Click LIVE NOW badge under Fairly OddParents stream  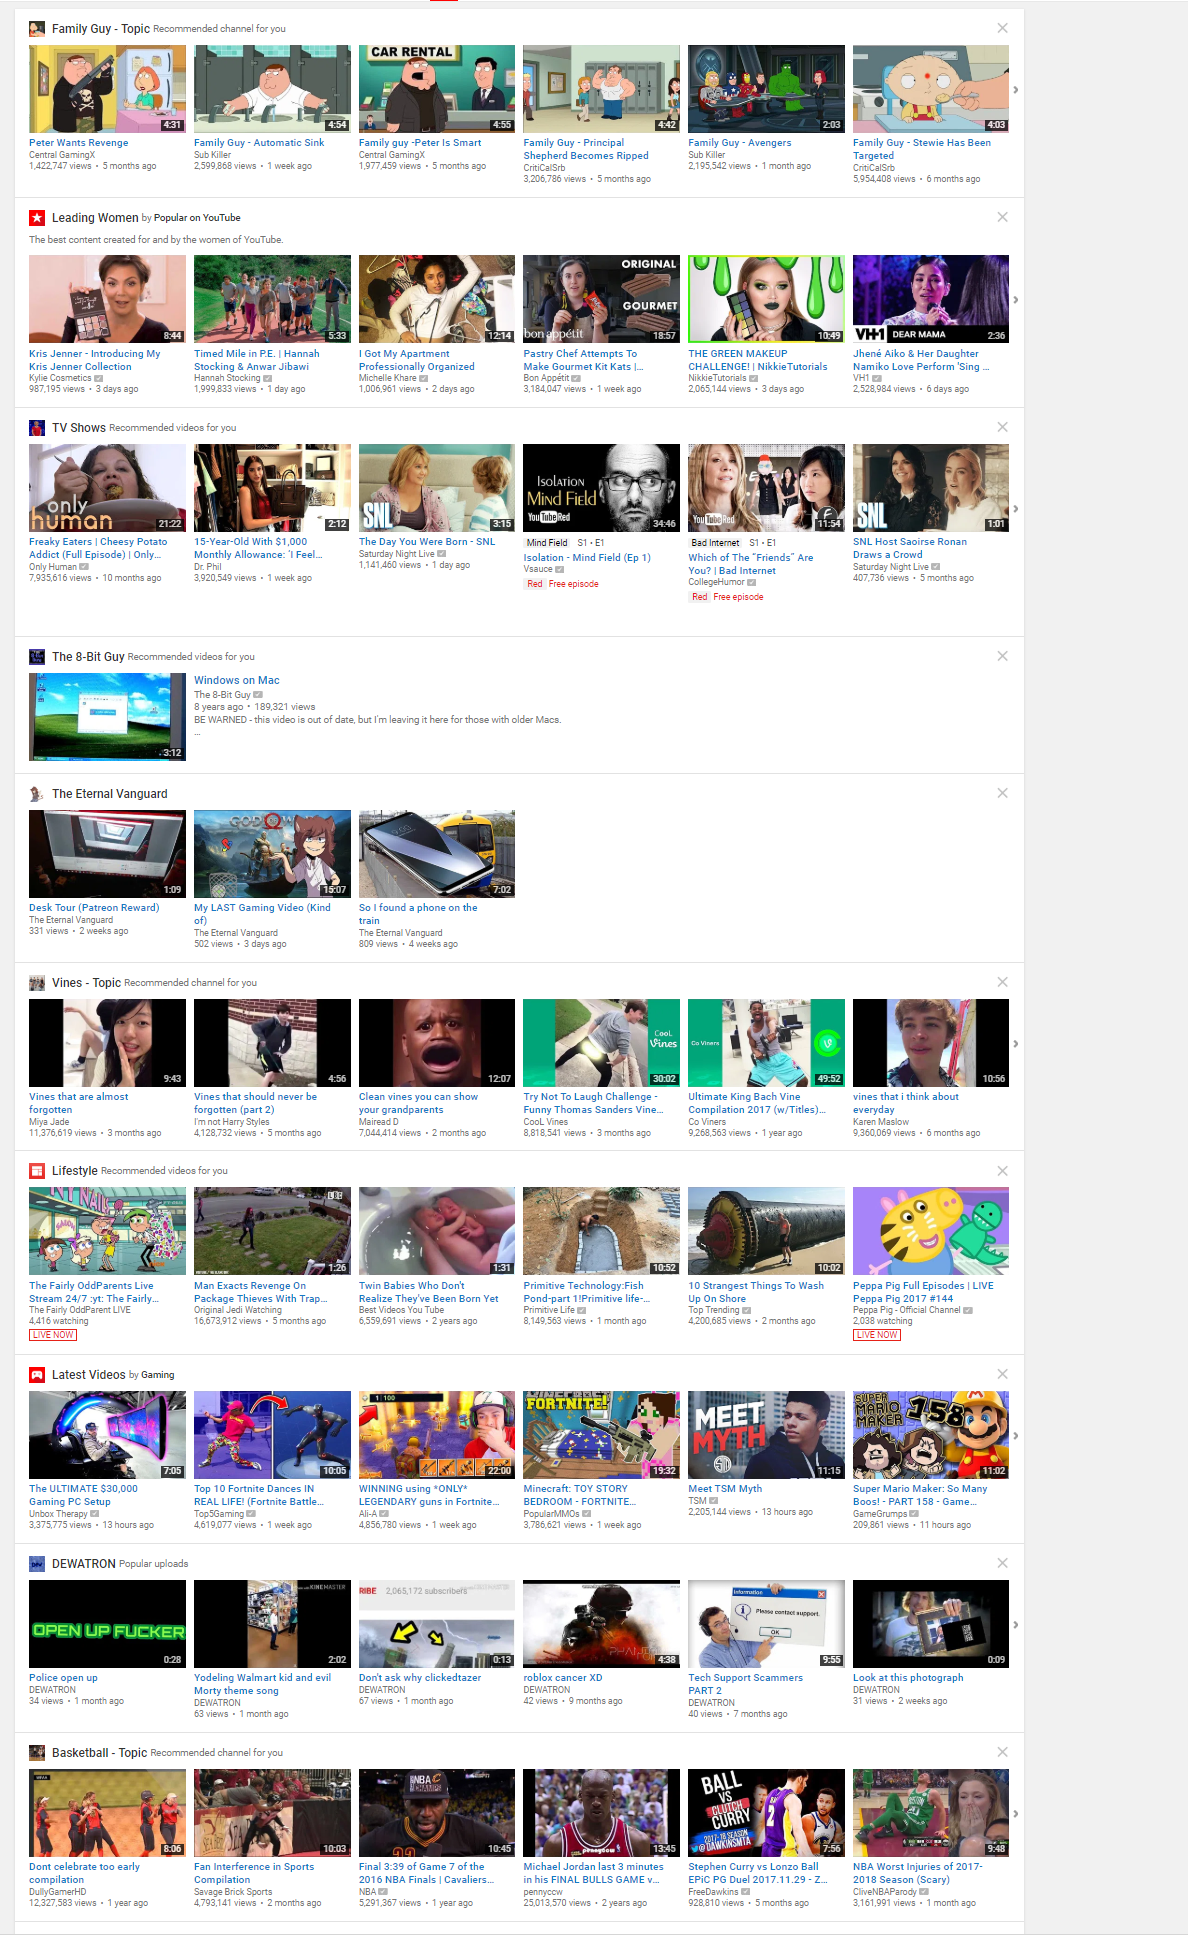click(x=53, y=1335)
